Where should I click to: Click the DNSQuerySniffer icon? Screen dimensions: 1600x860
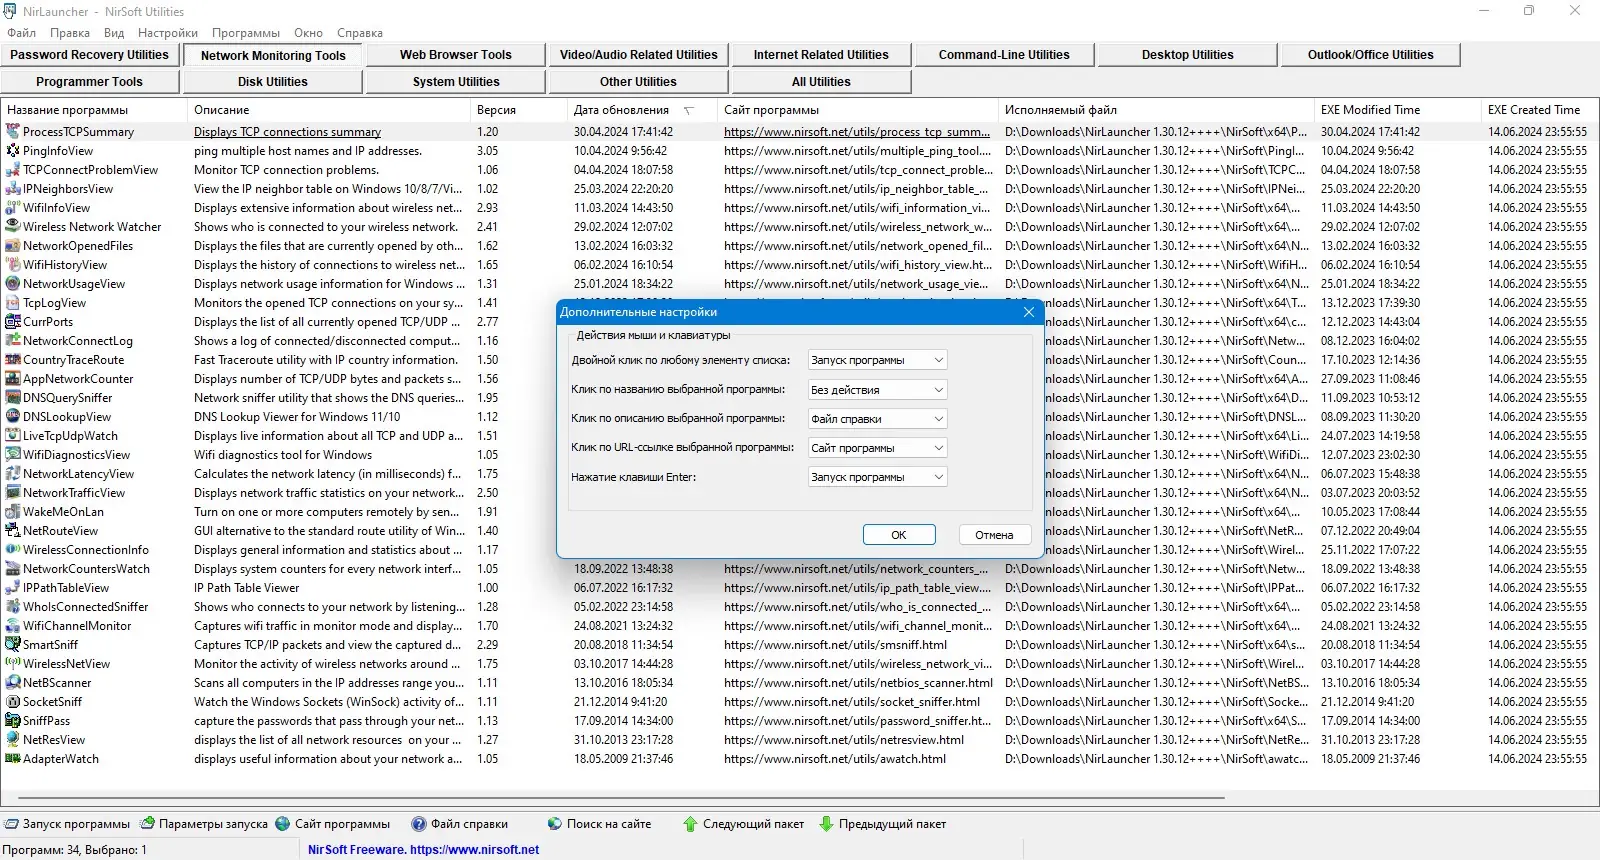point(12,397)
